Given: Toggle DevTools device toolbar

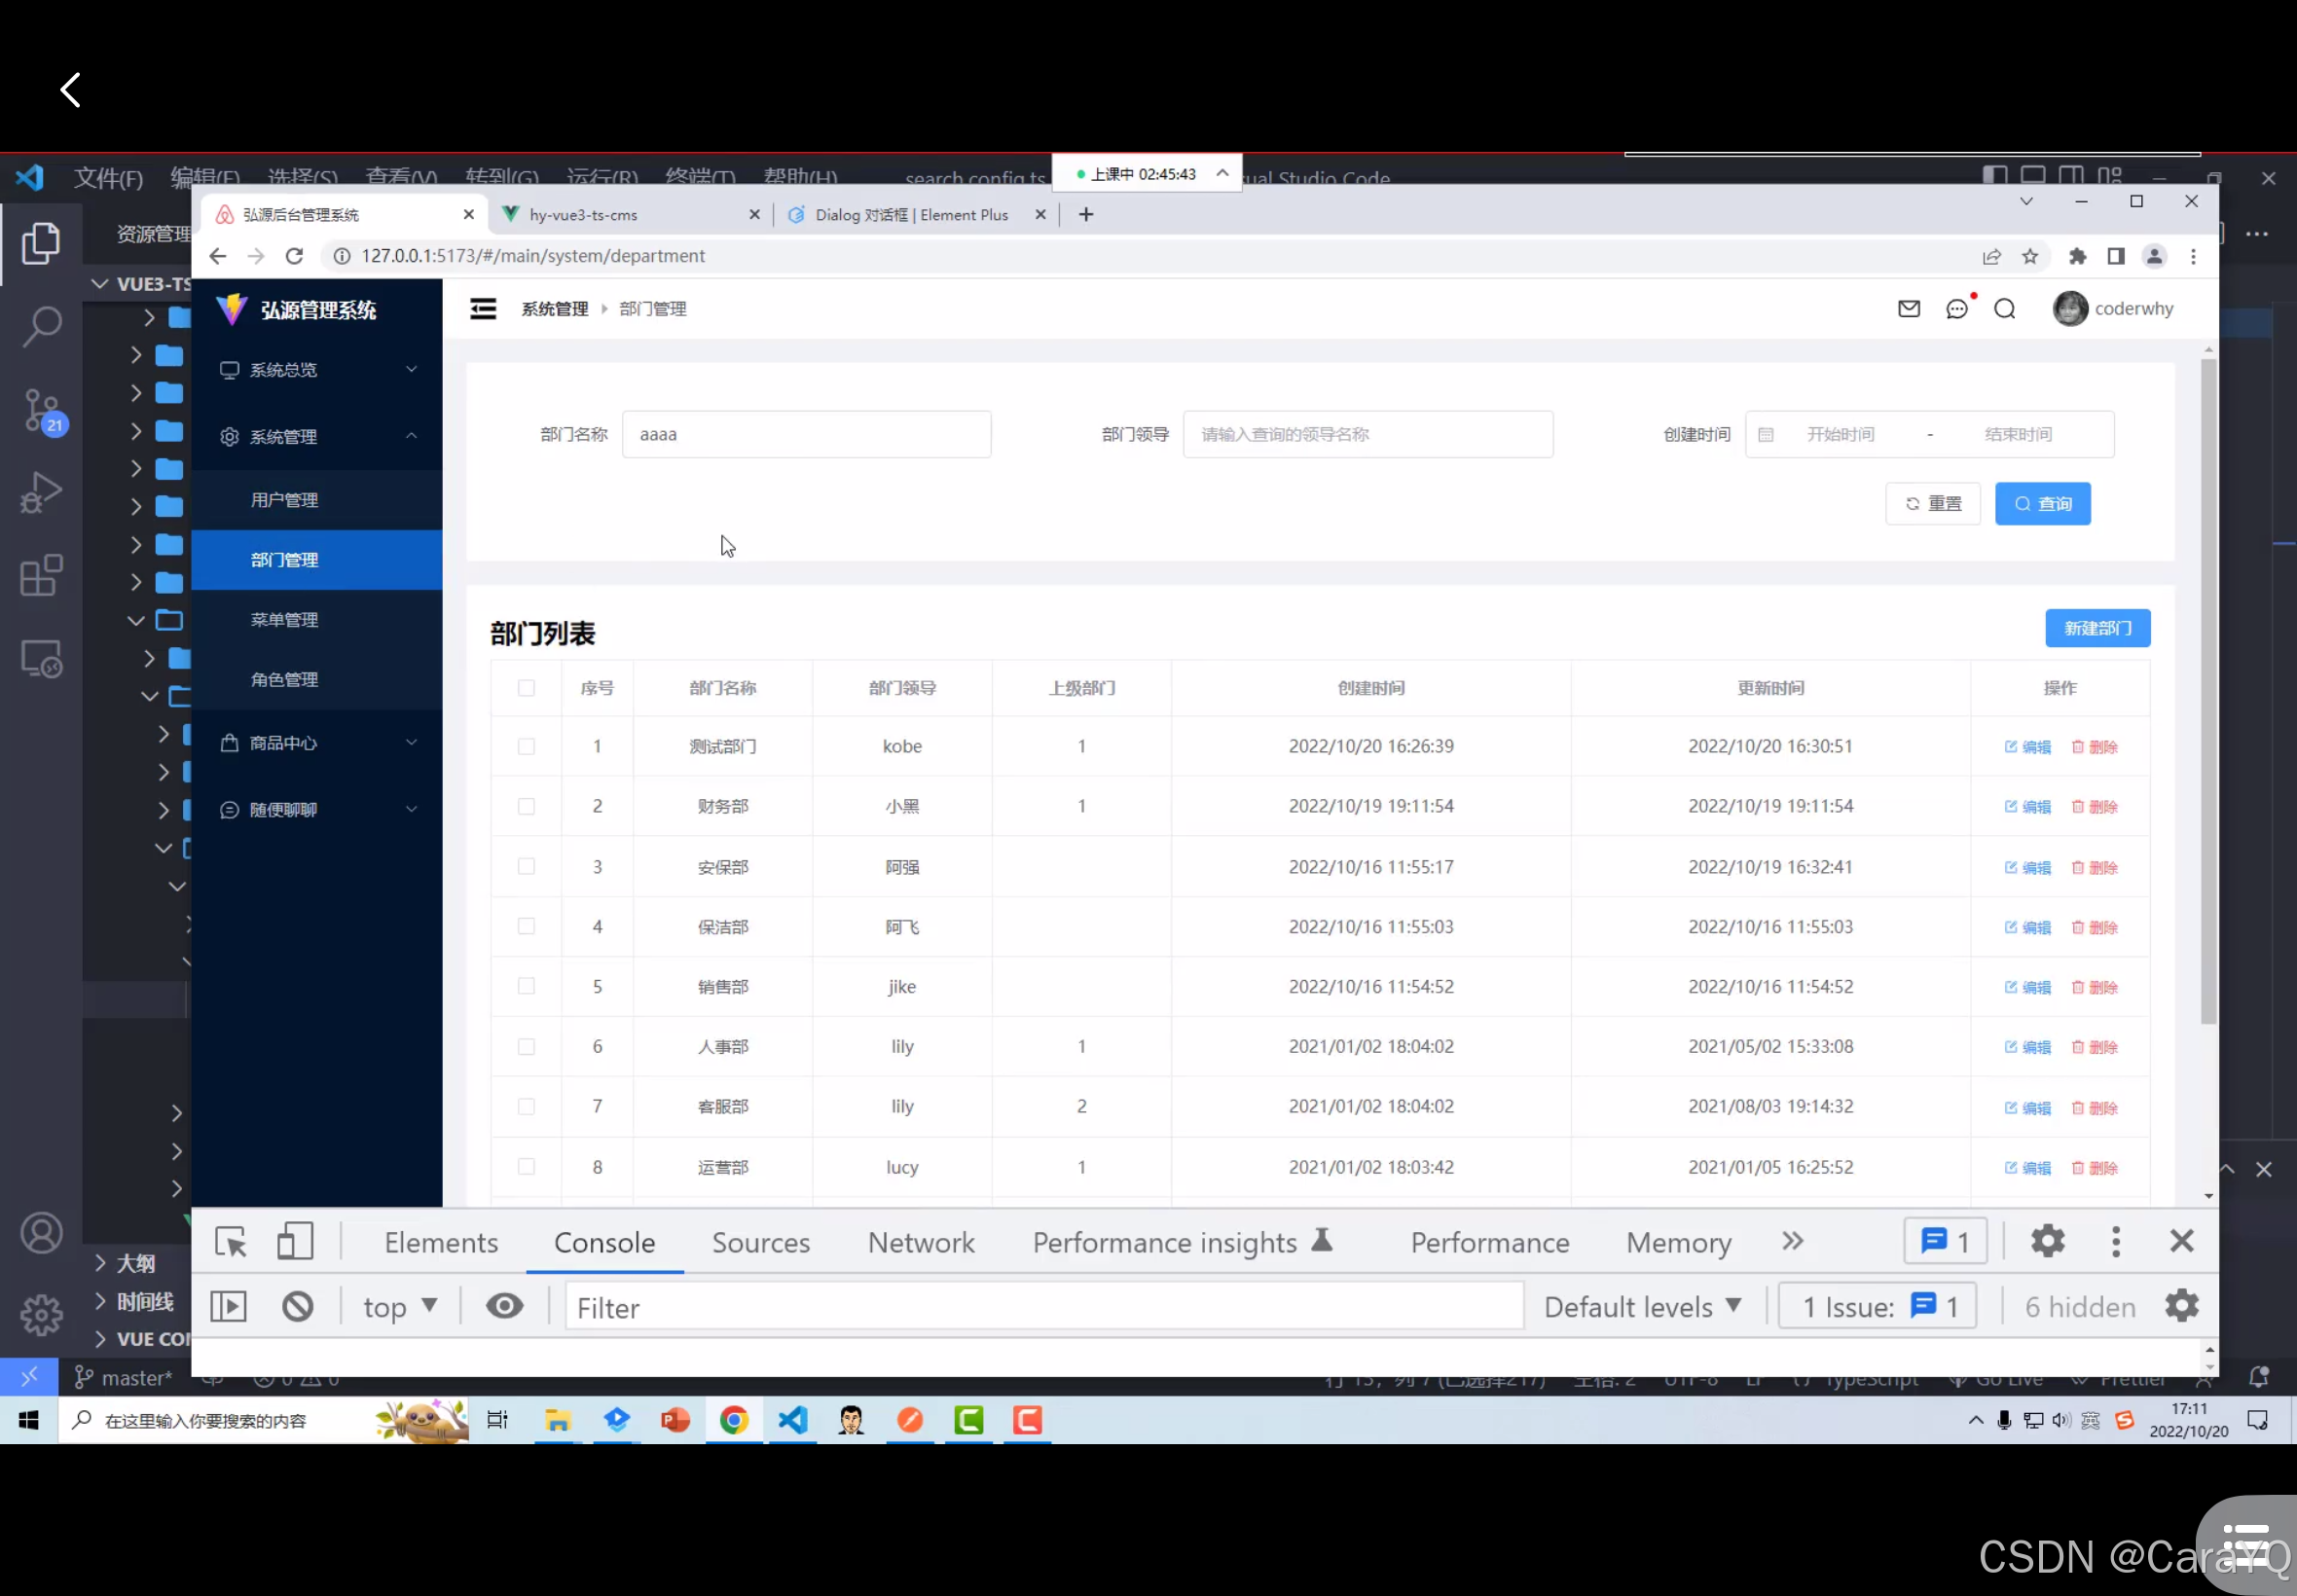Looking at the screenshot, I should [295, 1242].
